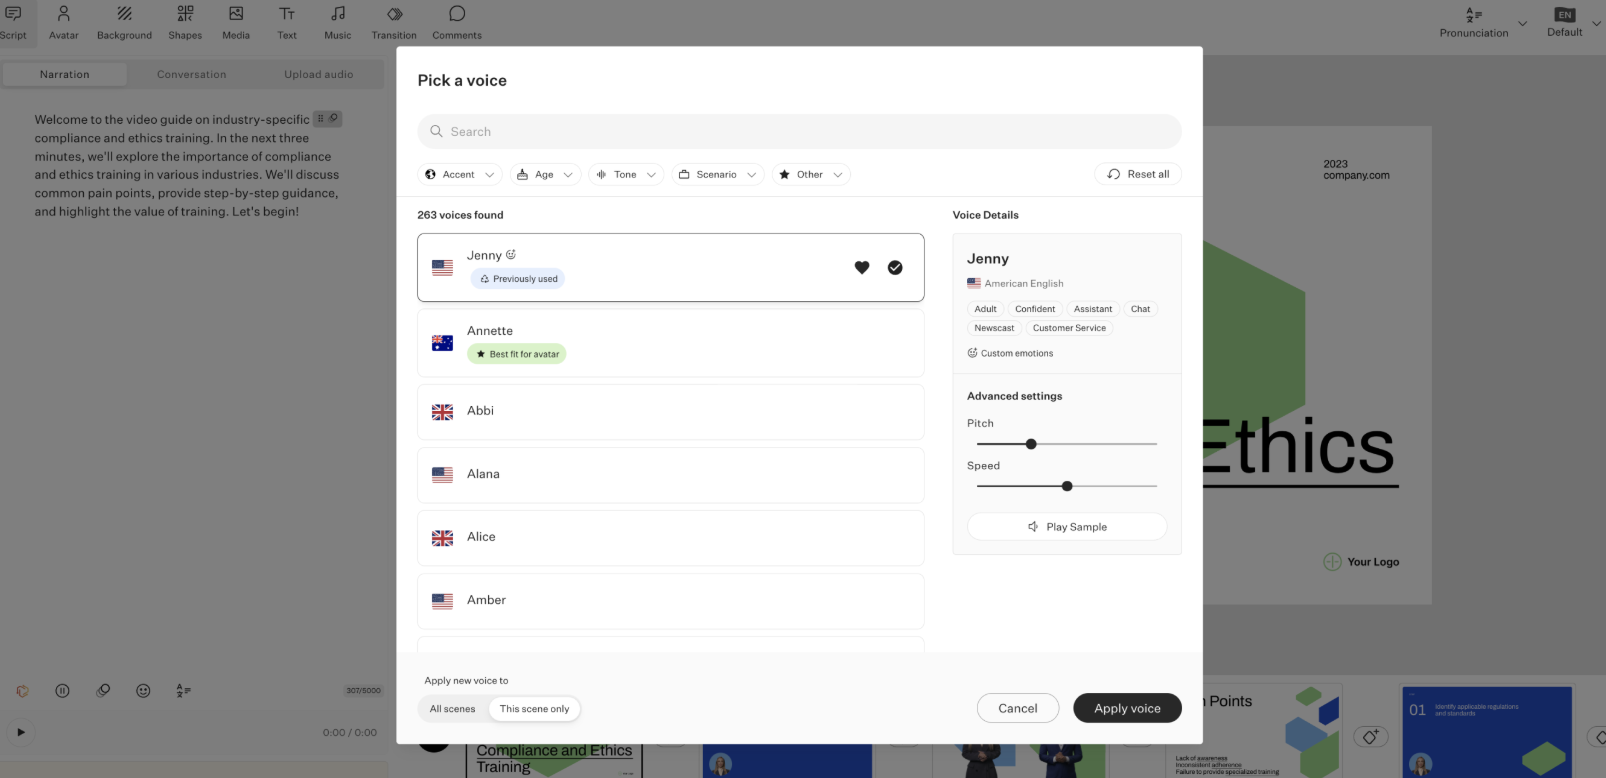Image resolution: width=1606 pixels, height=778 pixels.
Task: Click Reset all filters
Action: (1138, 174)
